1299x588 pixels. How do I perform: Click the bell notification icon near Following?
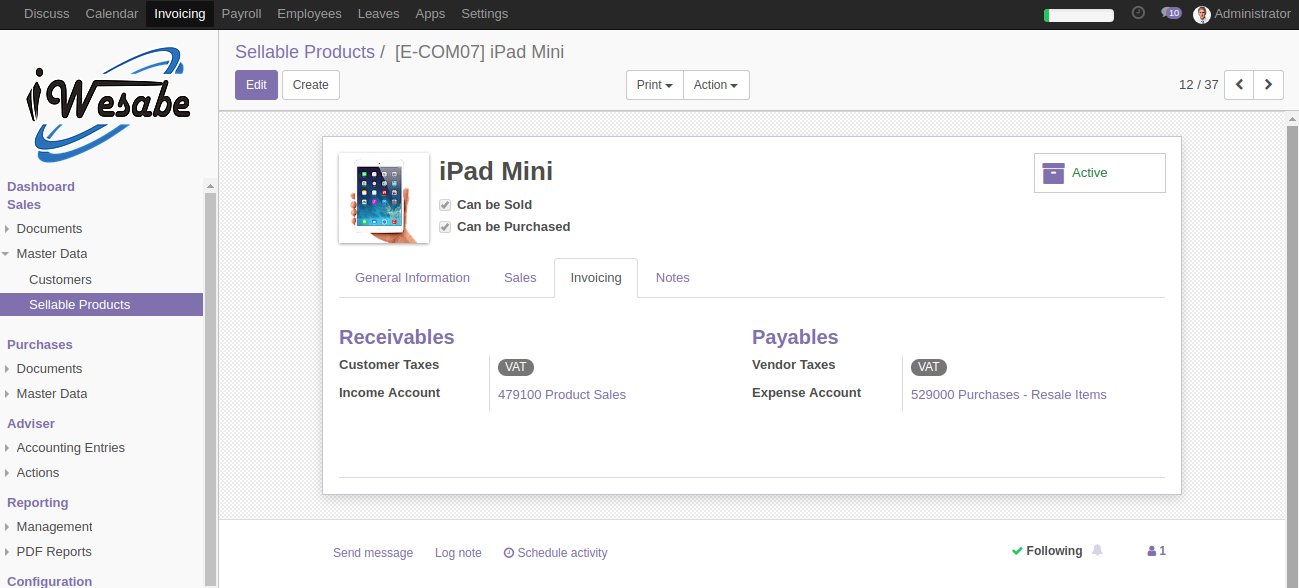pos(1097,551)
